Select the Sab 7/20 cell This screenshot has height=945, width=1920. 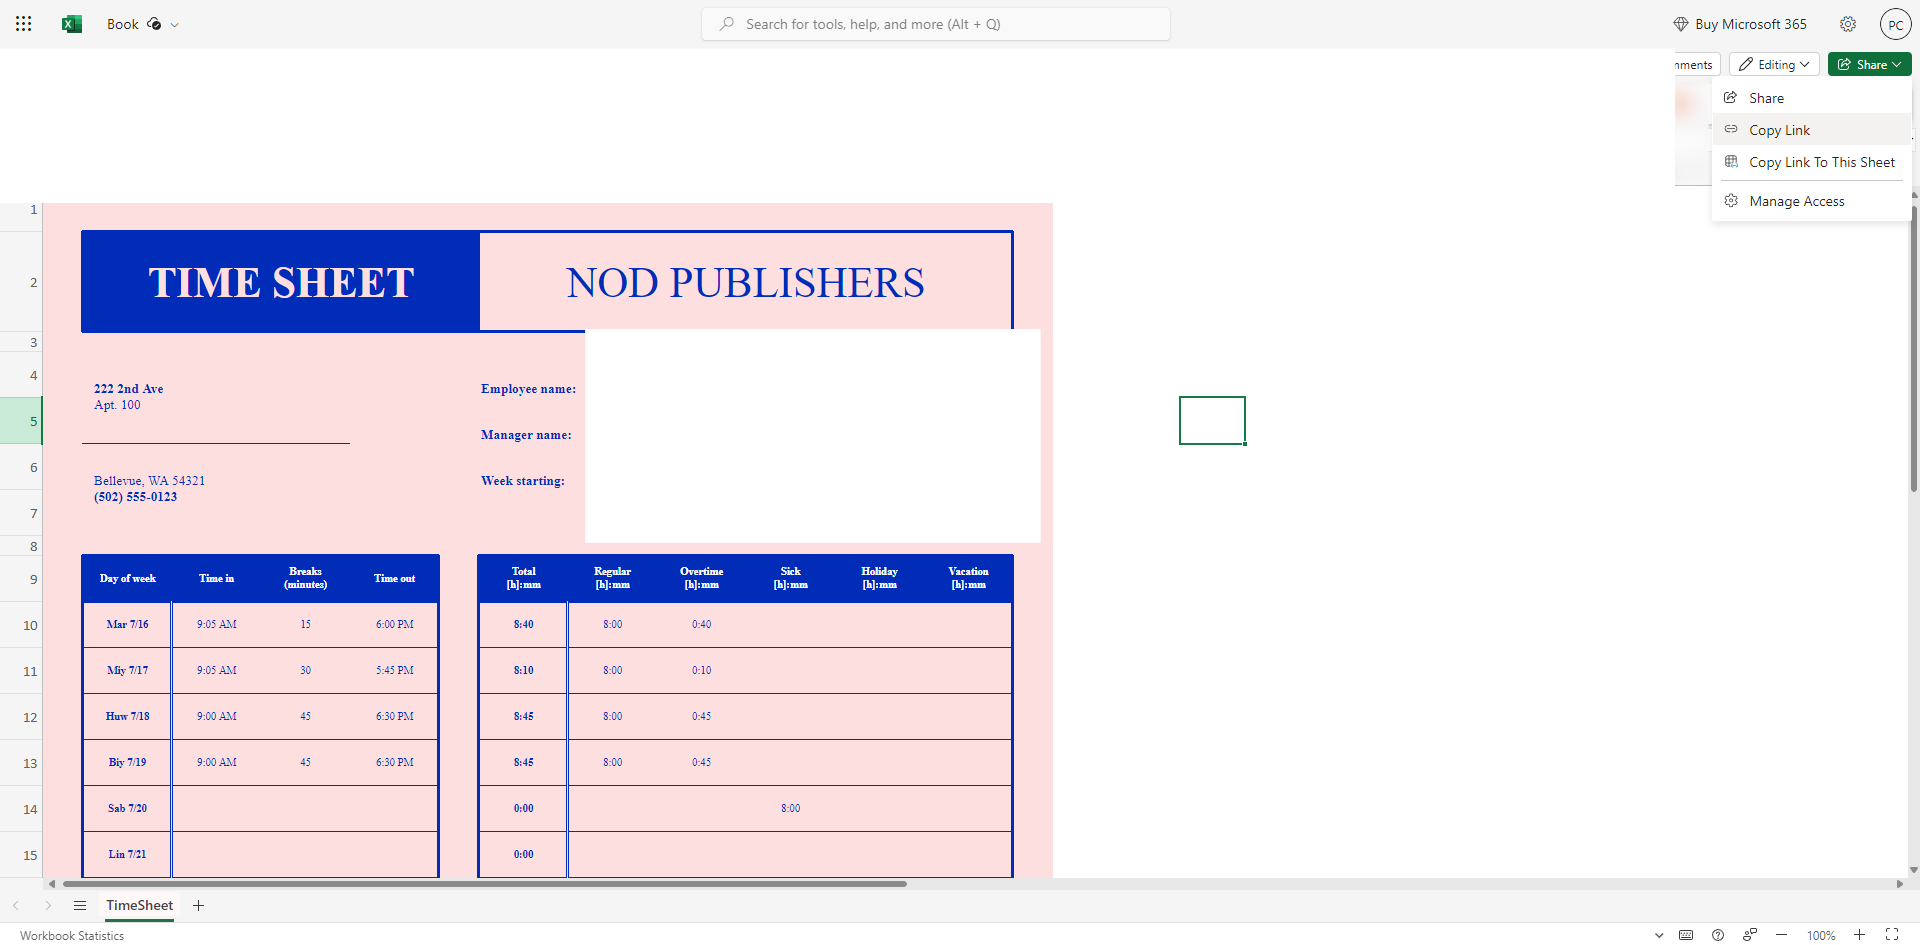pyautogui.click(x=127, y=808)
